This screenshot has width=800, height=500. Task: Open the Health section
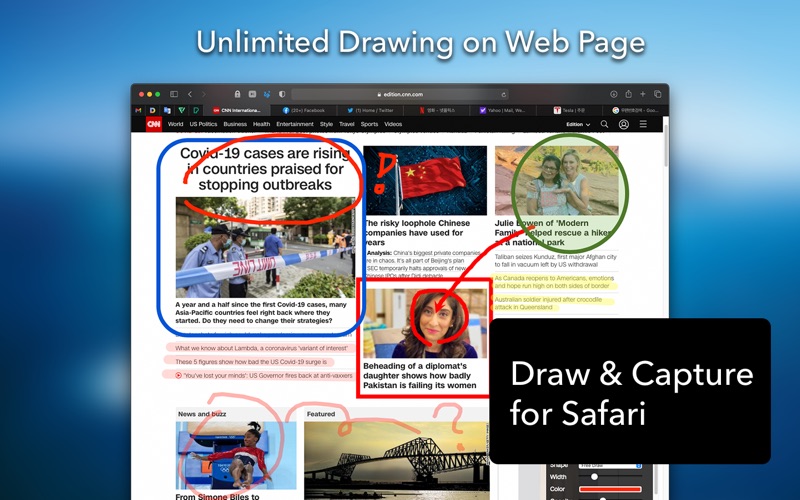point(261,124)
